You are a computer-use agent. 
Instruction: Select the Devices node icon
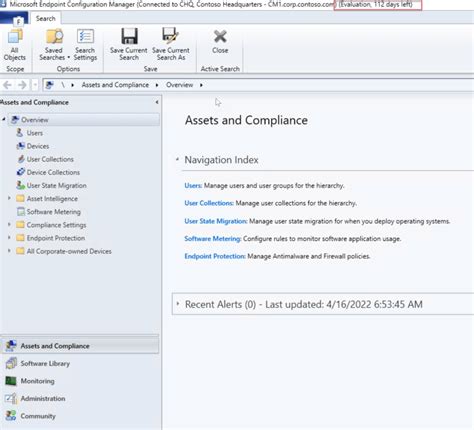coord(21,146)
